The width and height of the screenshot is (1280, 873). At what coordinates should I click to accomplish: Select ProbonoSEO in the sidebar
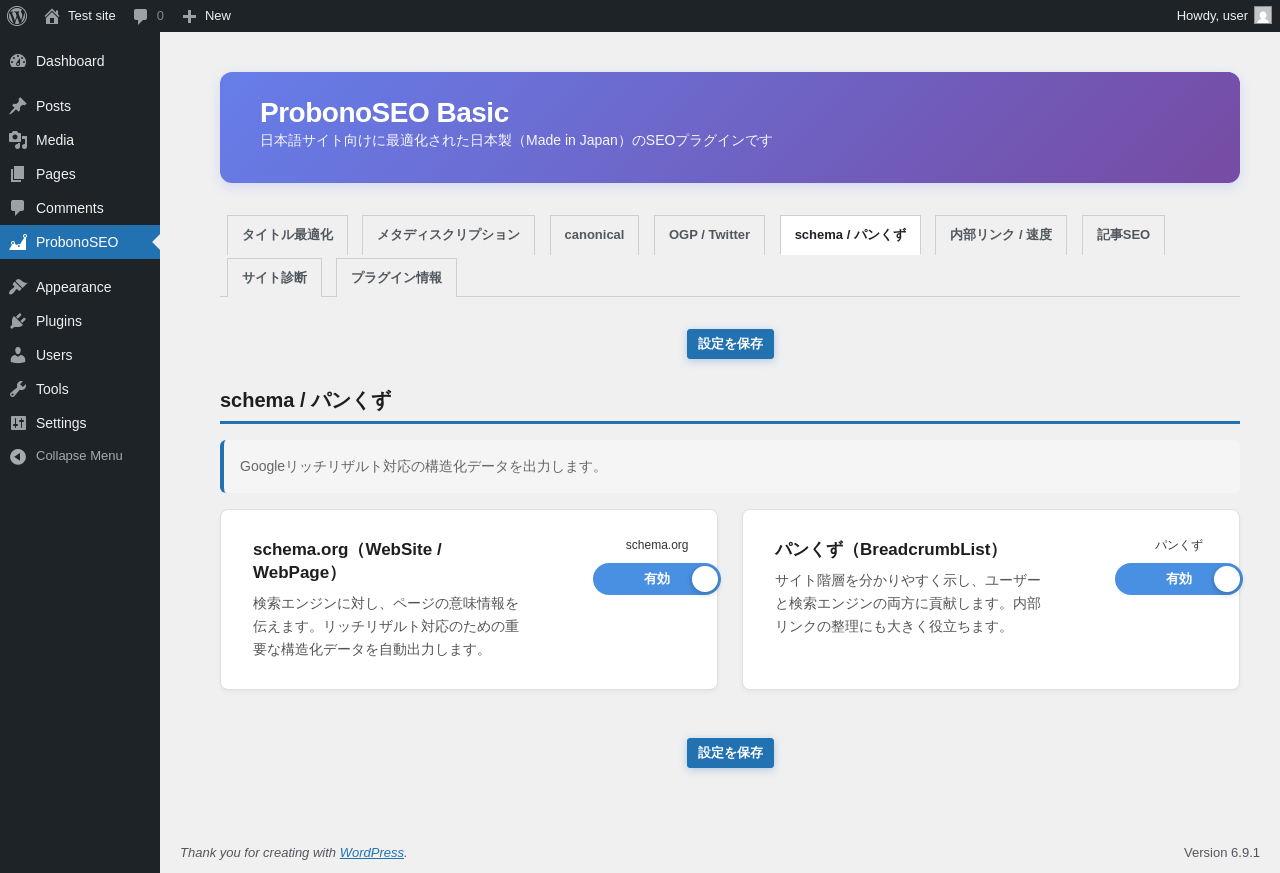click(x=80, y=242)
